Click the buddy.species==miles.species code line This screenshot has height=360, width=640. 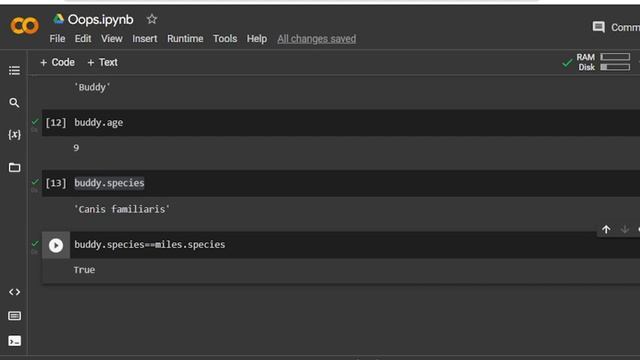[149, 244]
